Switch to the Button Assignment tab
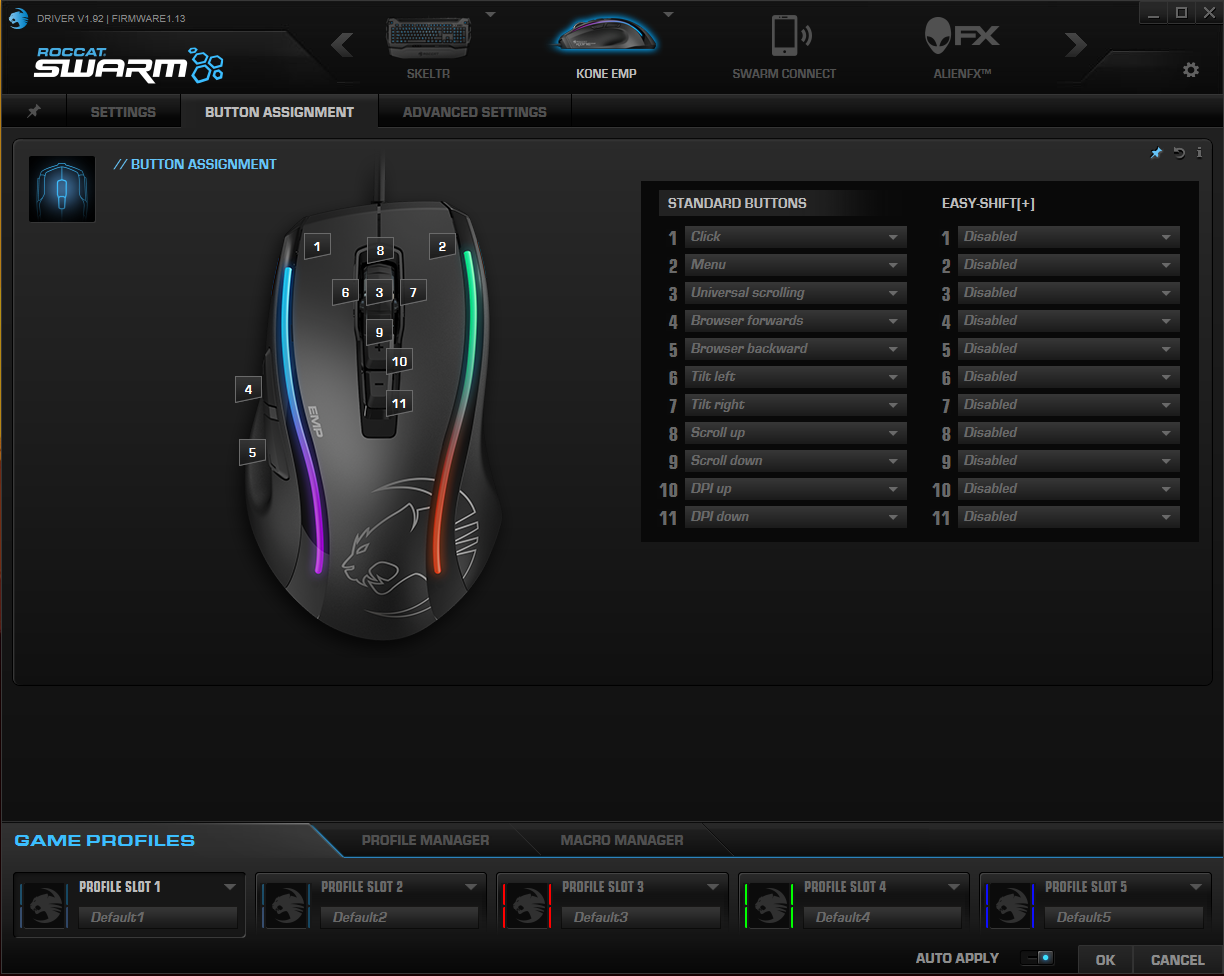Viewport: 1224px width, 976px height. click(279, 112)
